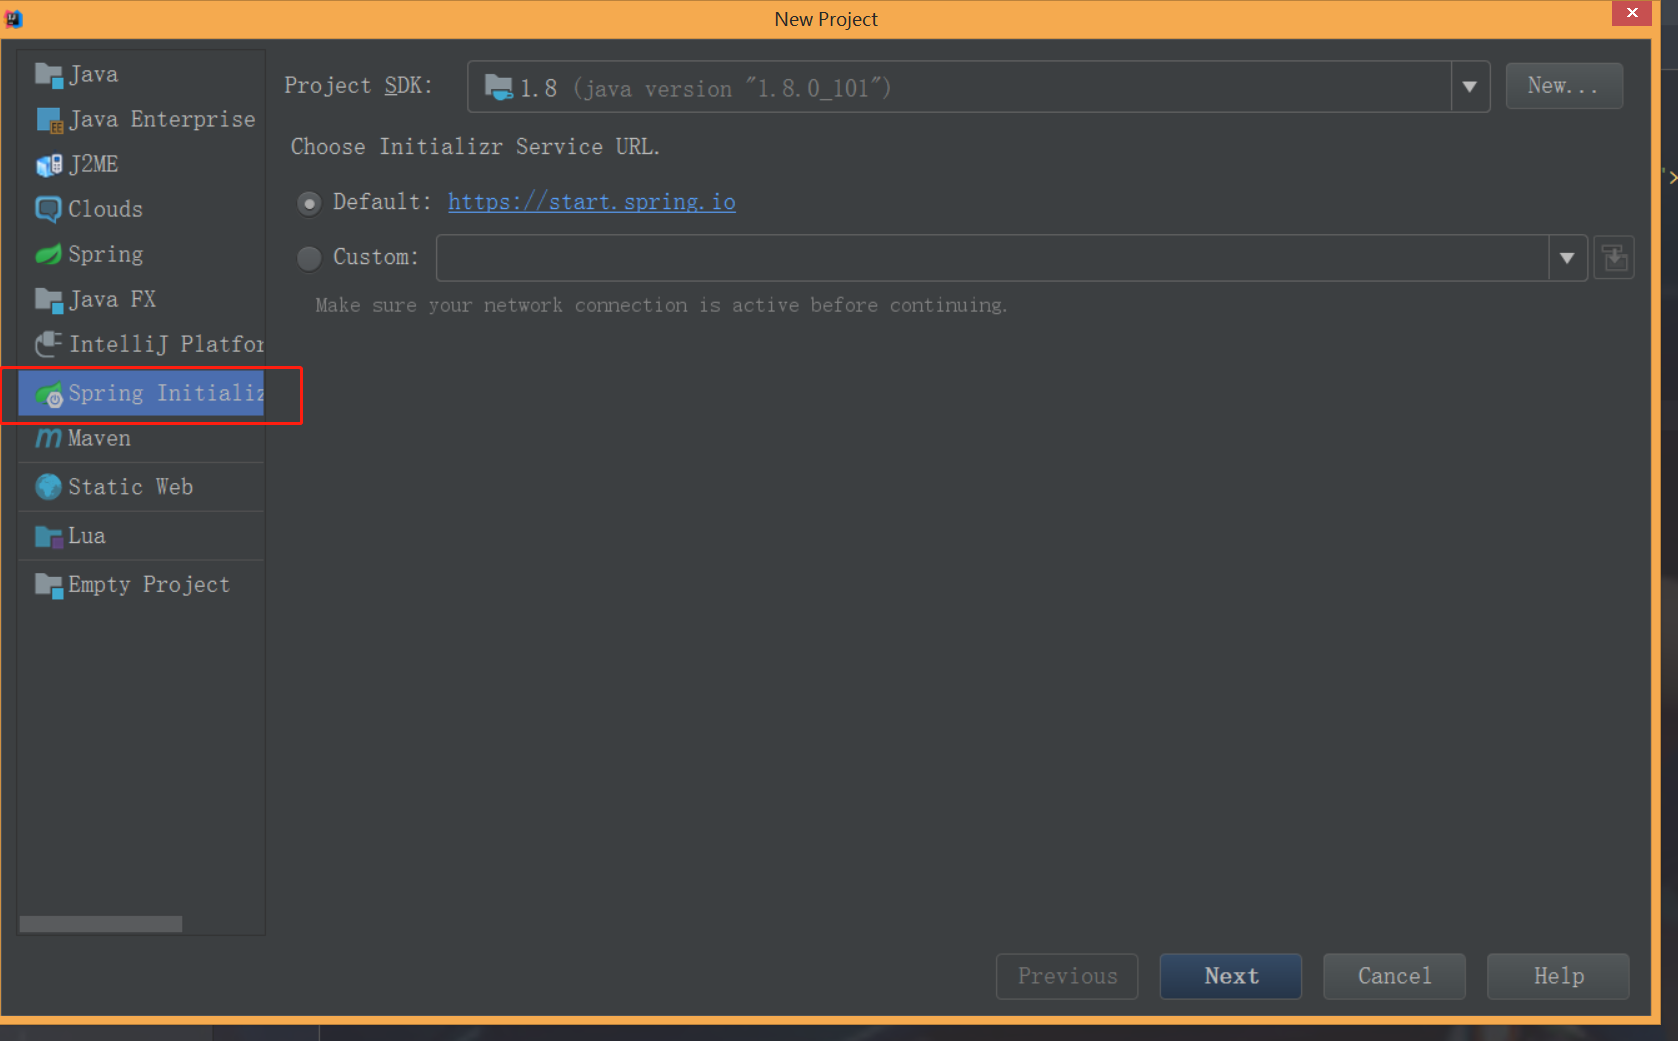The height and width of the screenshot is (1041, 1678).
Task: Click the New... SDK button
Action: 1564,86
